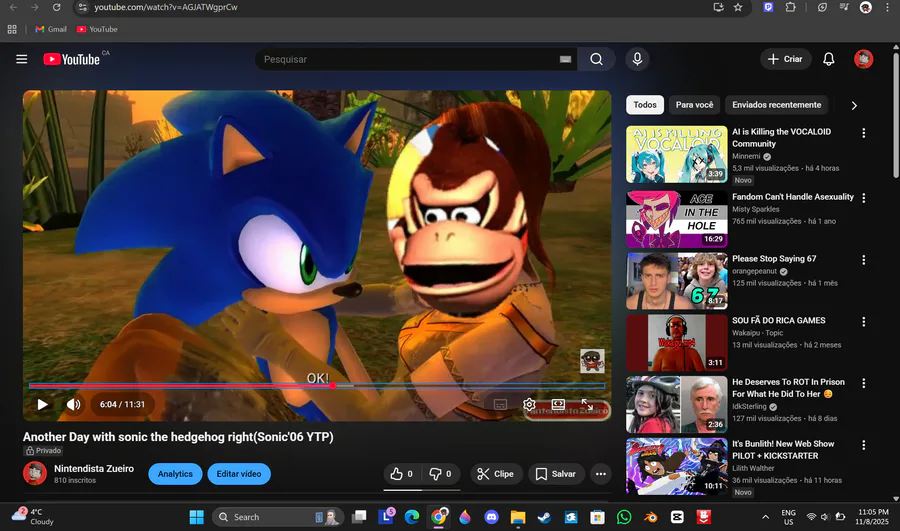Save video with Salvar button

555,474
